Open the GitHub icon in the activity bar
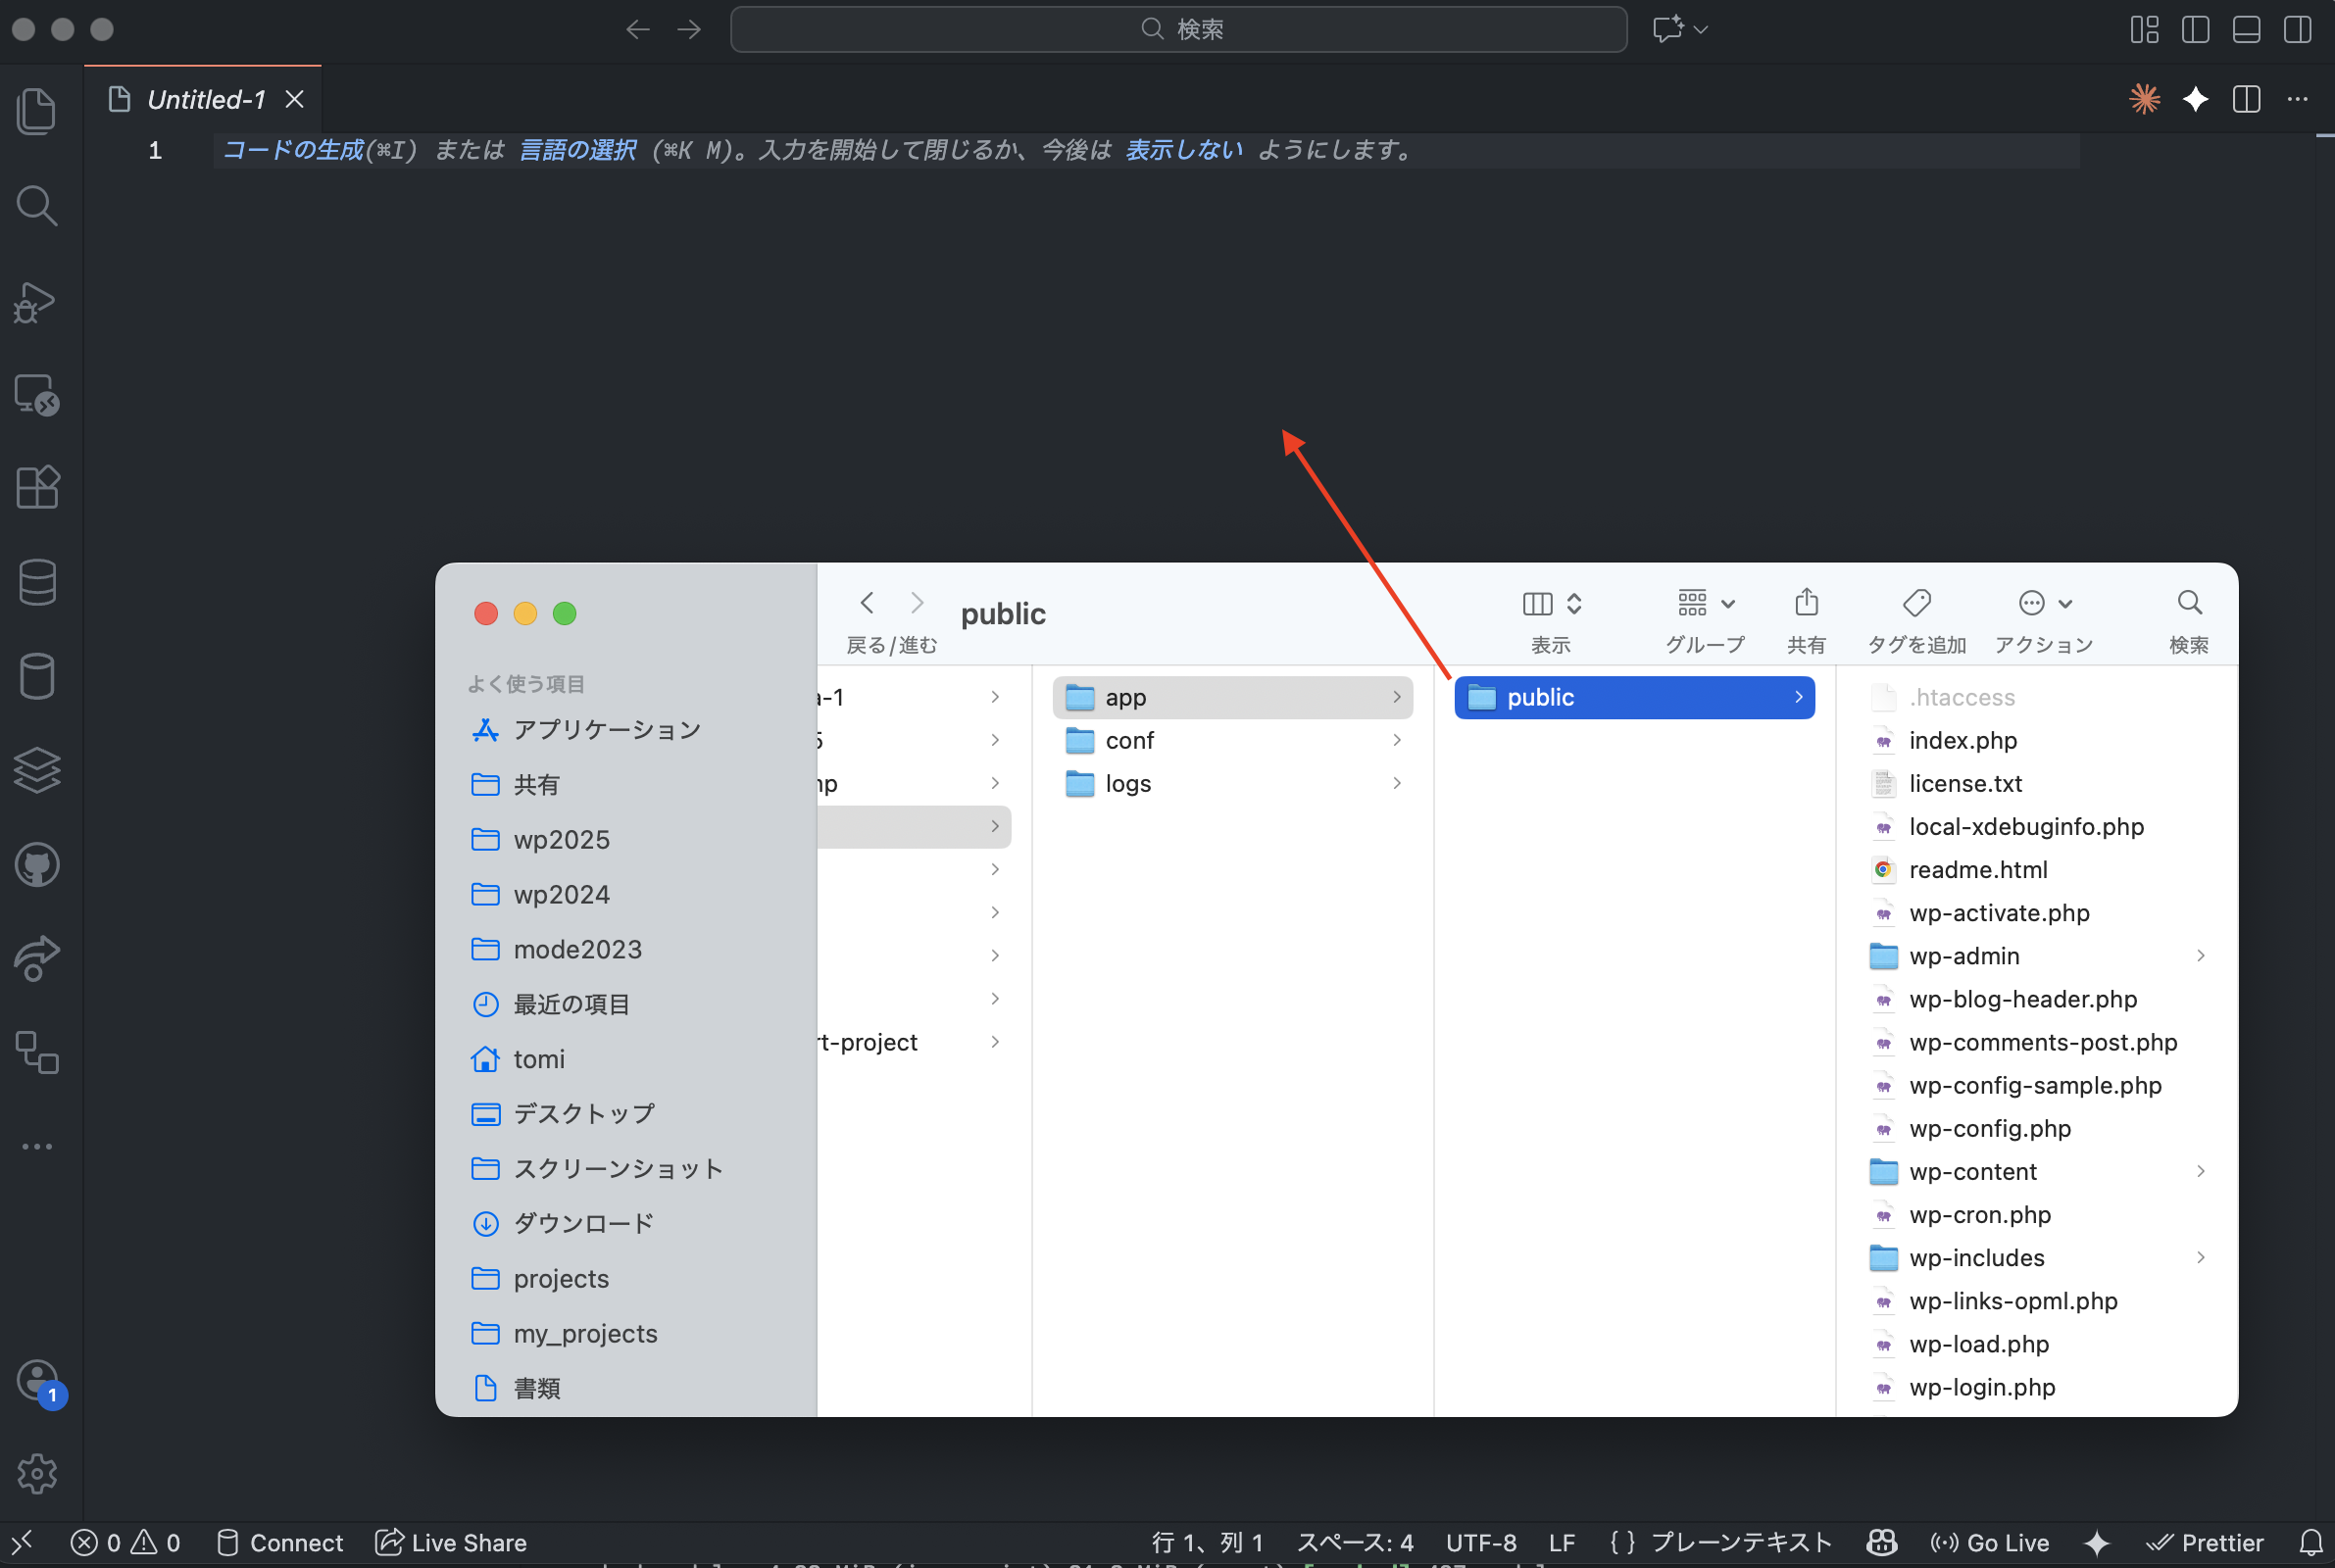Image resolution: width=2335 pixels, height=1568 pixels. pos(37,865)
